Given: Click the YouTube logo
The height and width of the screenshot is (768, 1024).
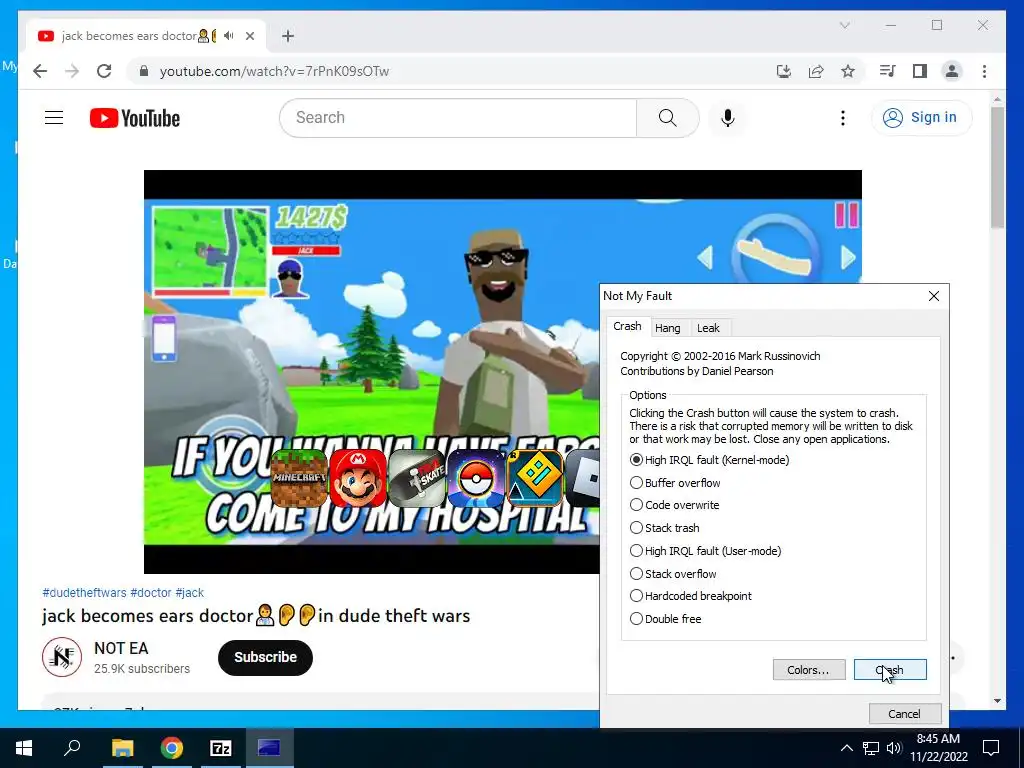Looking at the screenshot, I should pyautogui.click(x=135, y=118).
